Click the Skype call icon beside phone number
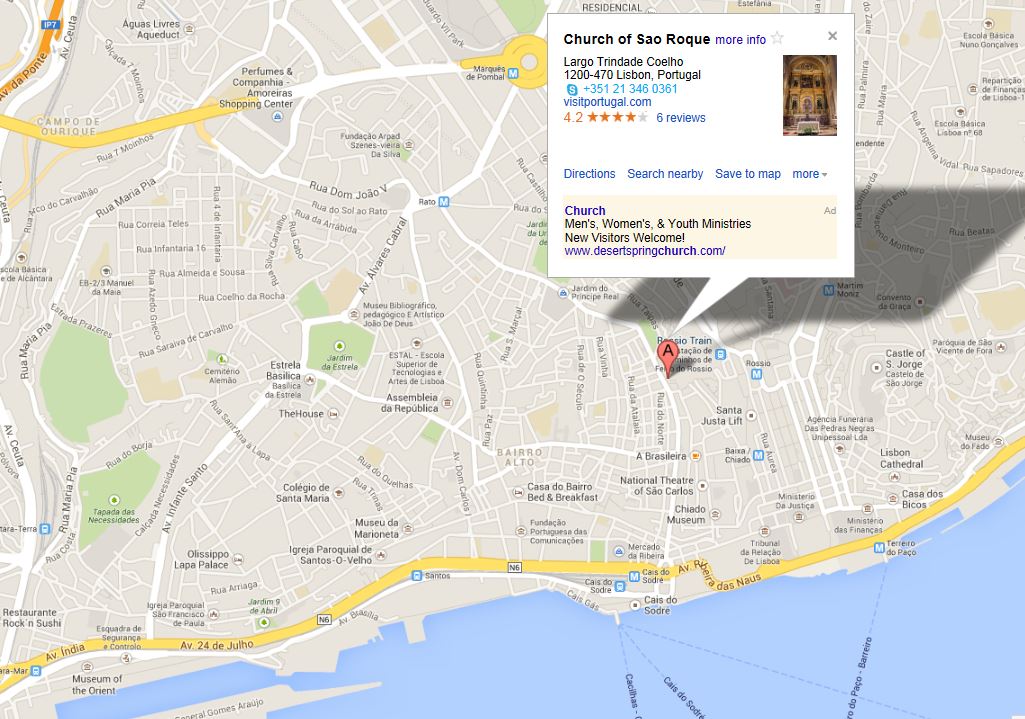This screenshot has height=719, width=1025. (572, 90)
